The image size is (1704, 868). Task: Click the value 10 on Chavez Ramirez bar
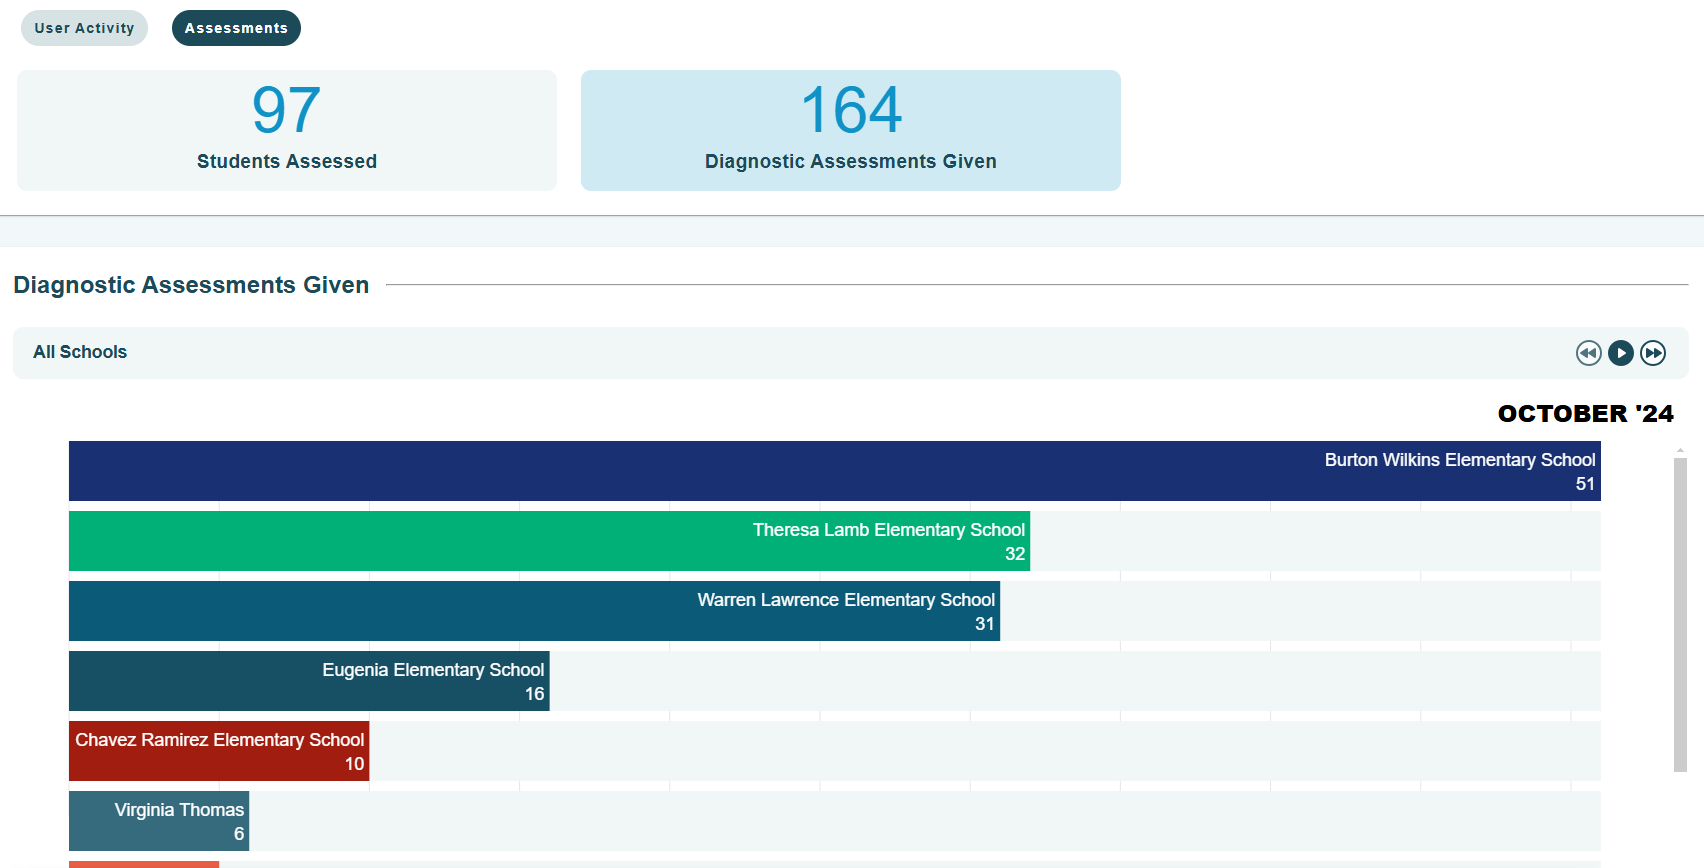(354, 764)
